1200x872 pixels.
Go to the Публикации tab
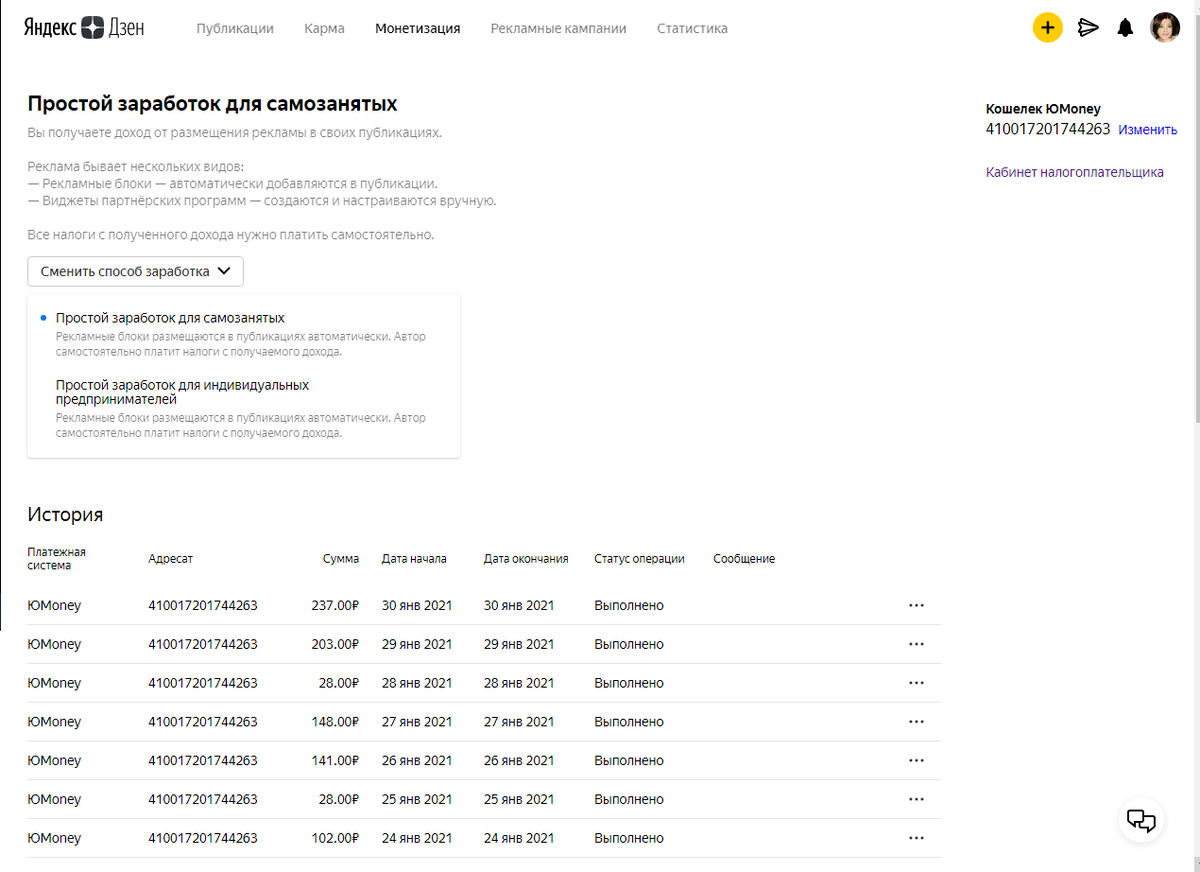coord(235,28)
